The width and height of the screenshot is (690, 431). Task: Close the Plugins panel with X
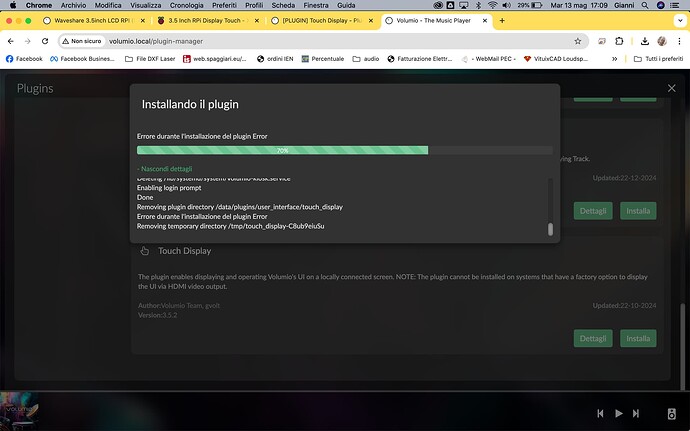(x=672, y=88)
